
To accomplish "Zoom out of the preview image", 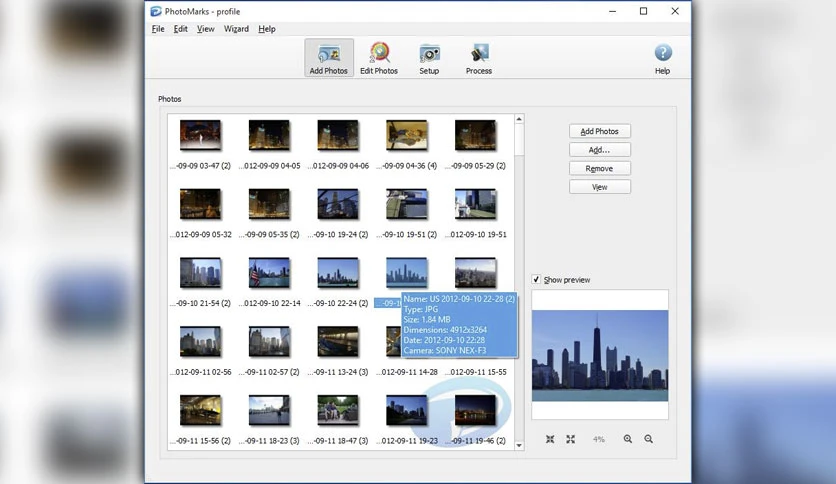I will pos(648,439).
